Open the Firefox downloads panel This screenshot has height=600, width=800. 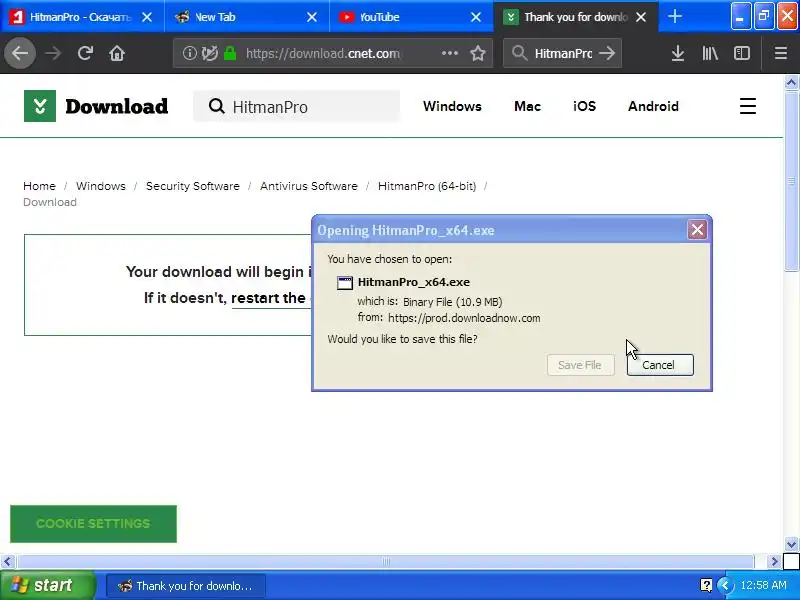pyautogui.click(x=678, y=53)
